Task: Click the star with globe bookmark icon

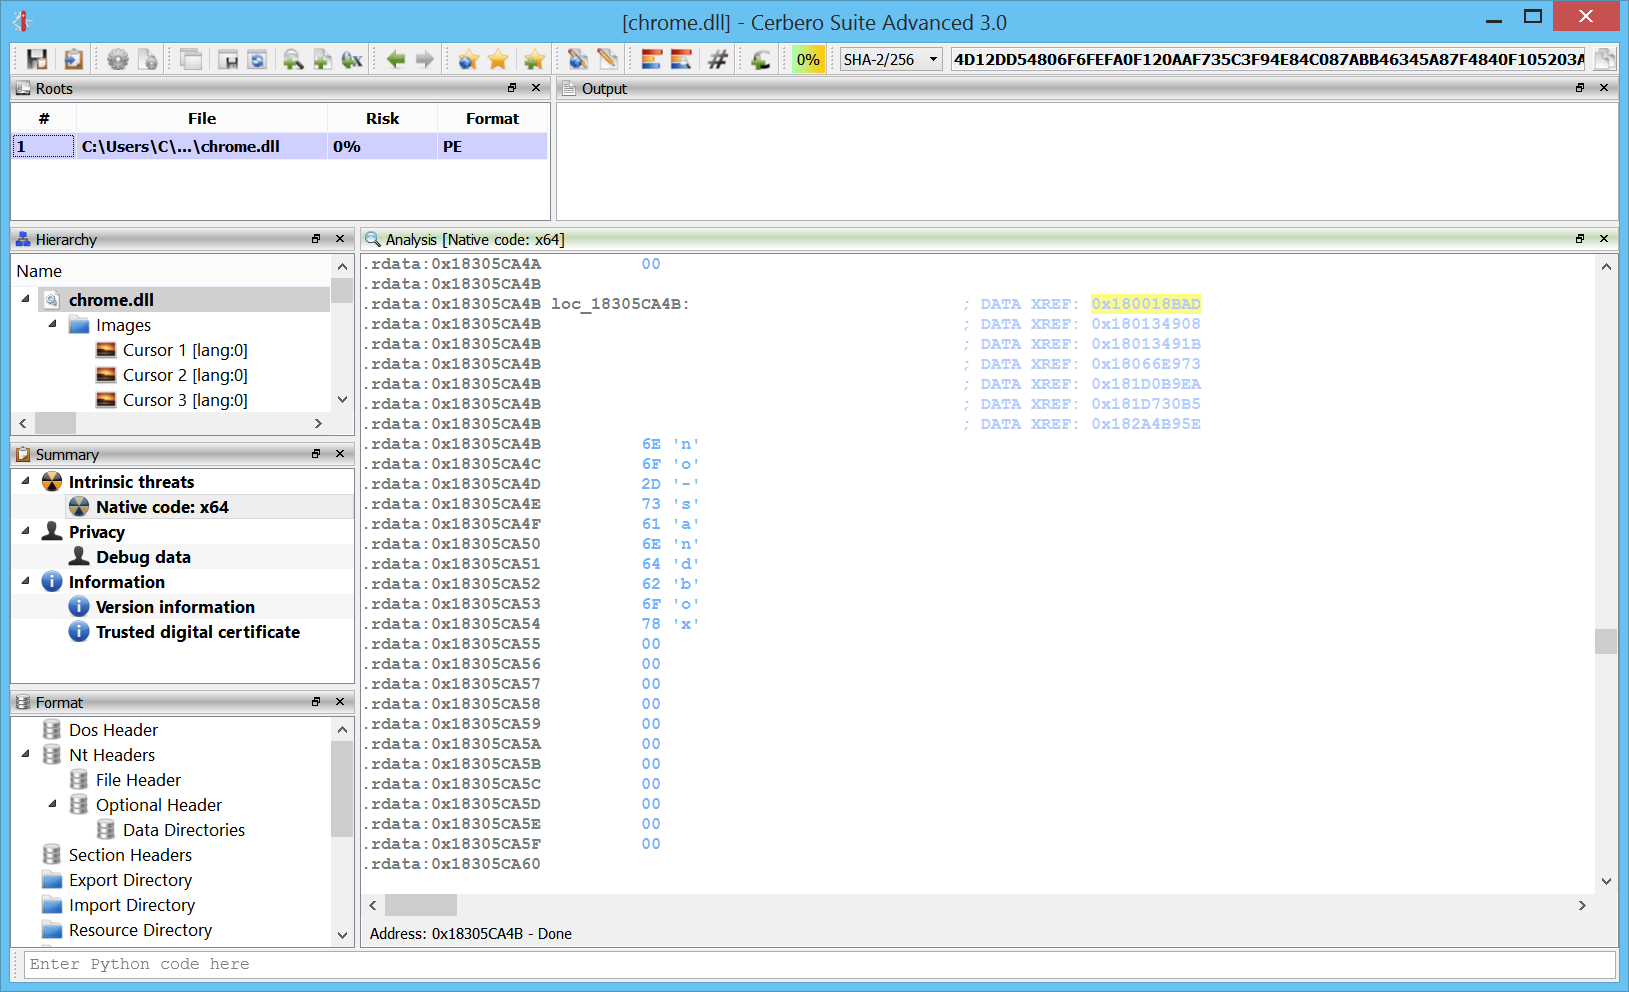Action: point(468,60)
